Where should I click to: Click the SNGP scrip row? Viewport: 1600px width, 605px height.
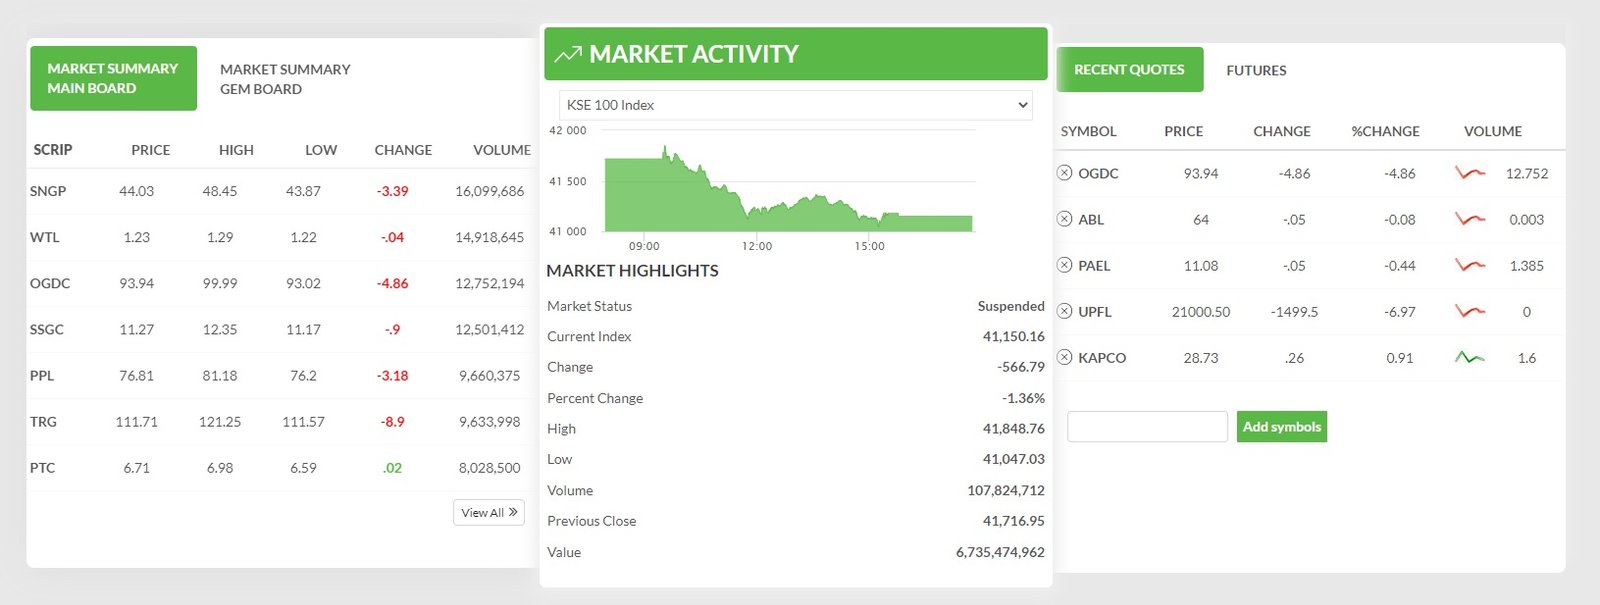48,191
